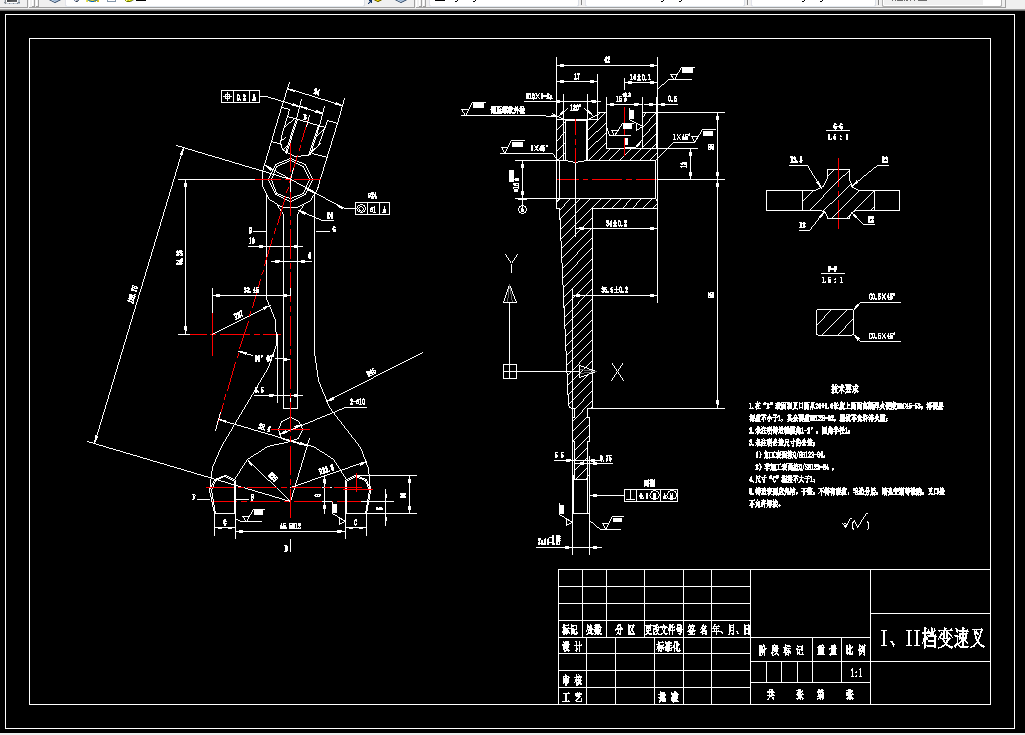Select the title text I、II档变速叉
1025x735 pixels.
932,638
